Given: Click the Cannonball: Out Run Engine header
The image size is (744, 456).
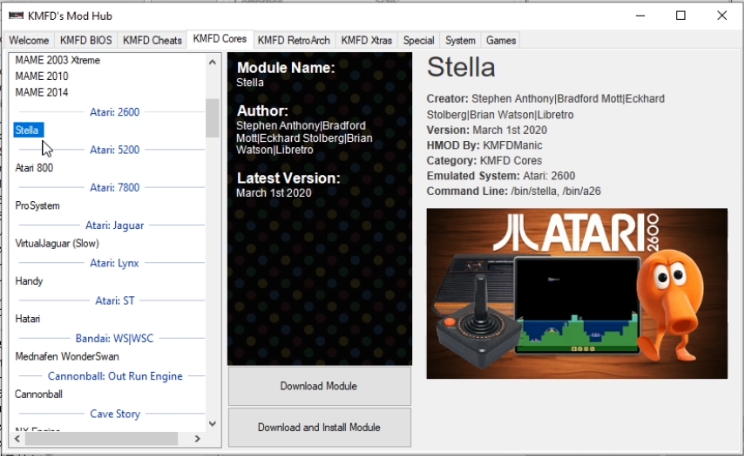Looking at the screenshot, I should (115, 376).
